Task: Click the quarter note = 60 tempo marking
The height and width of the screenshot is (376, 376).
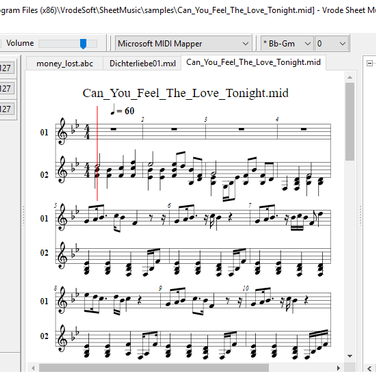Action: tap(123, 110)
